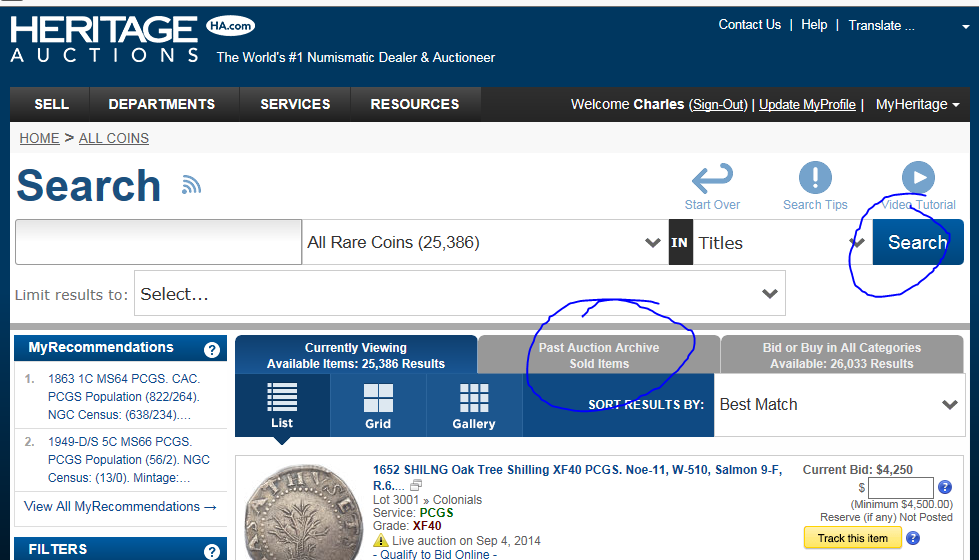Open MyRecommendations help question mark
This screenshot has width=979, height=560.
[x=212, y=350]
